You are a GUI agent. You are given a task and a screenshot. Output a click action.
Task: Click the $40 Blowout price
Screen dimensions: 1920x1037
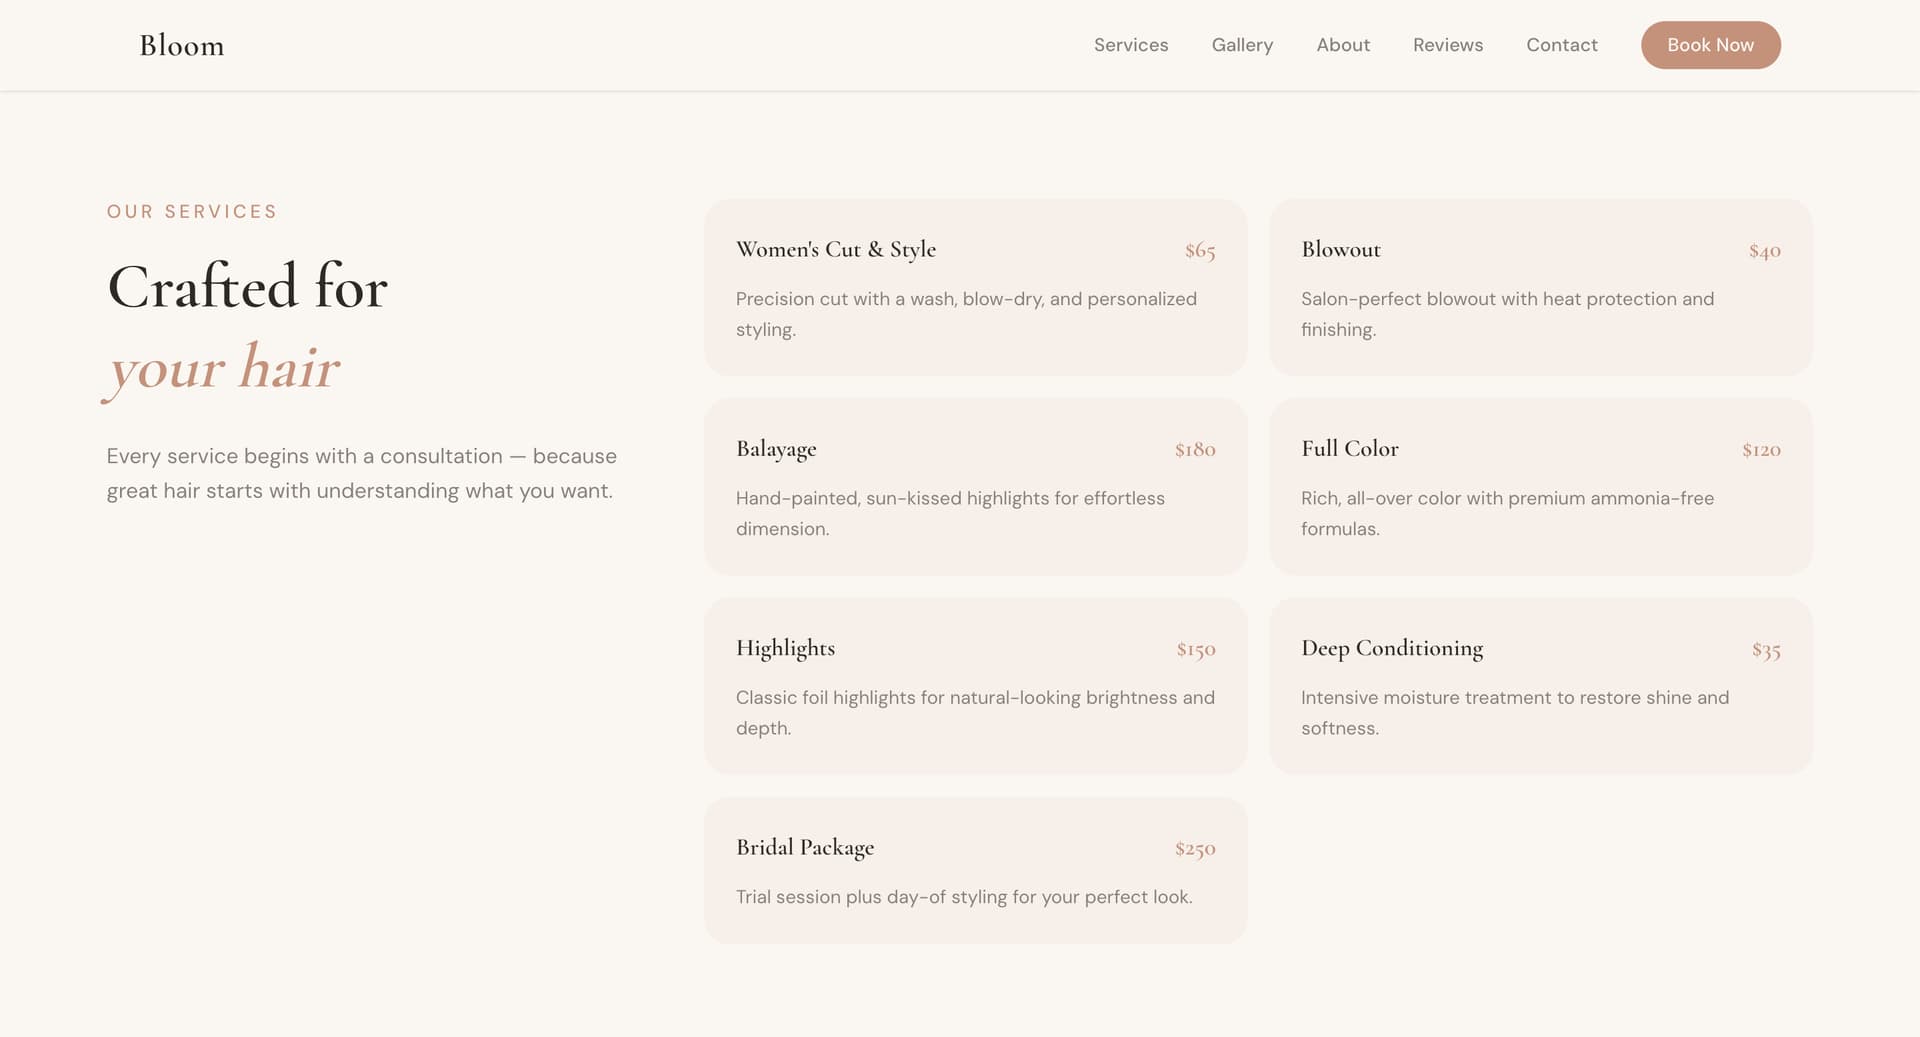[1764, 250]
